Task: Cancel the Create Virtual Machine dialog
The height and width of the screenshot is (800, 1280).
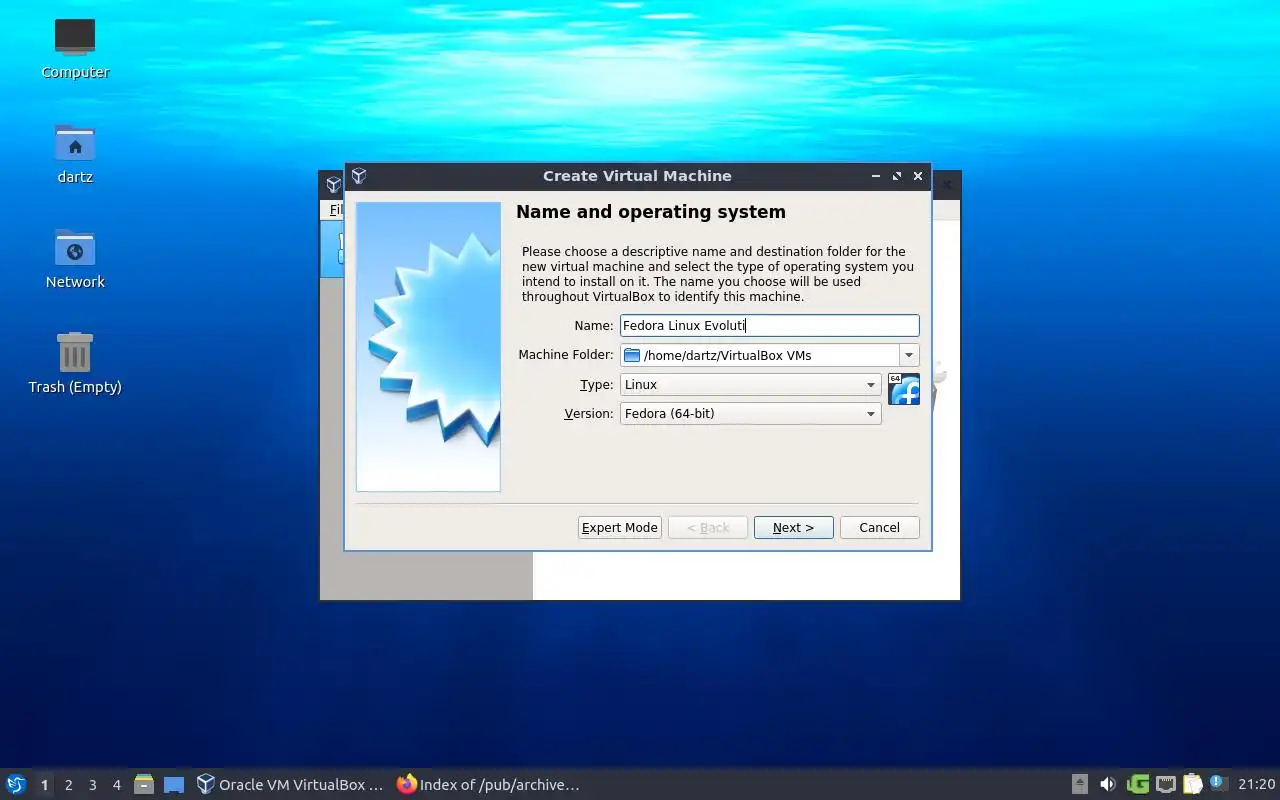Action: pyautogui.click(x=879, y=528)
